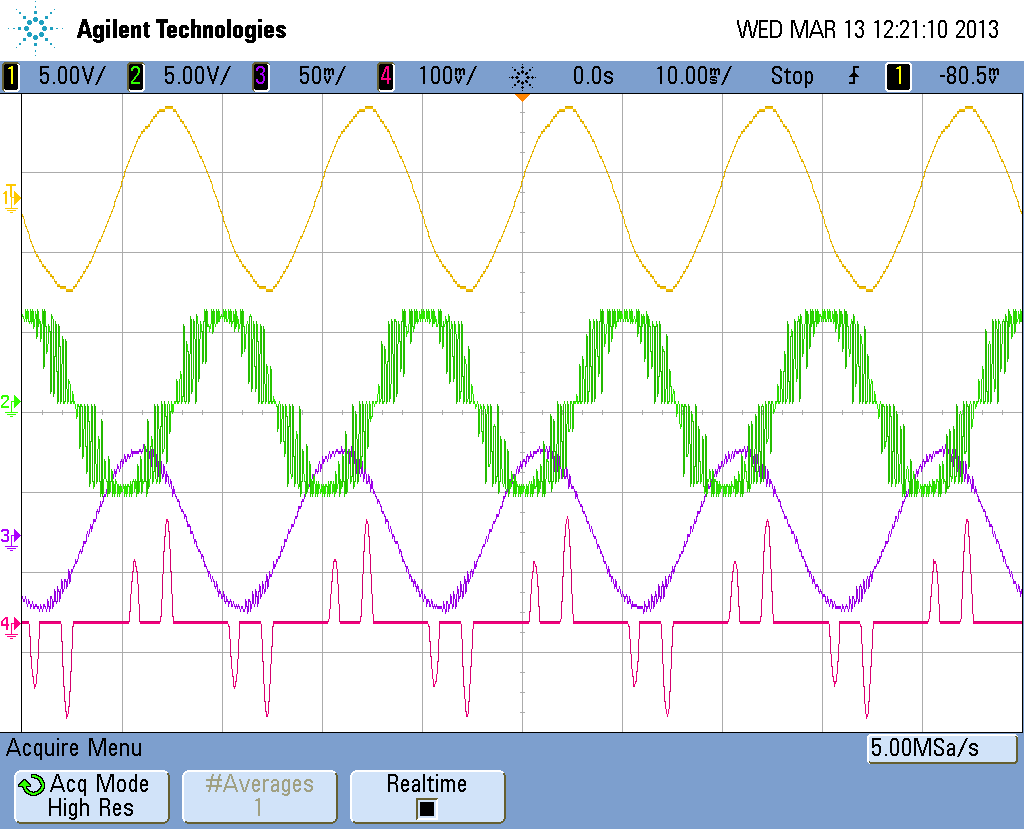Click channel 2 scale 5.00V/

197,76
